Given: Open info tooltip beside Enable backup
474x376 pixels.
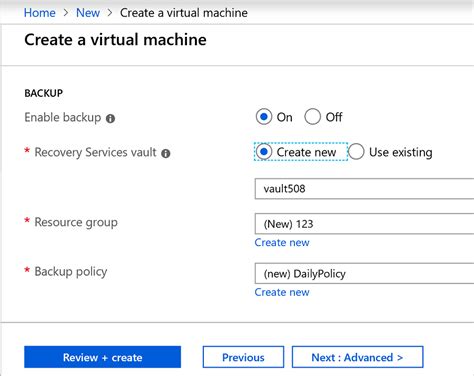Looking at the screenshot, I should [110, 118].
